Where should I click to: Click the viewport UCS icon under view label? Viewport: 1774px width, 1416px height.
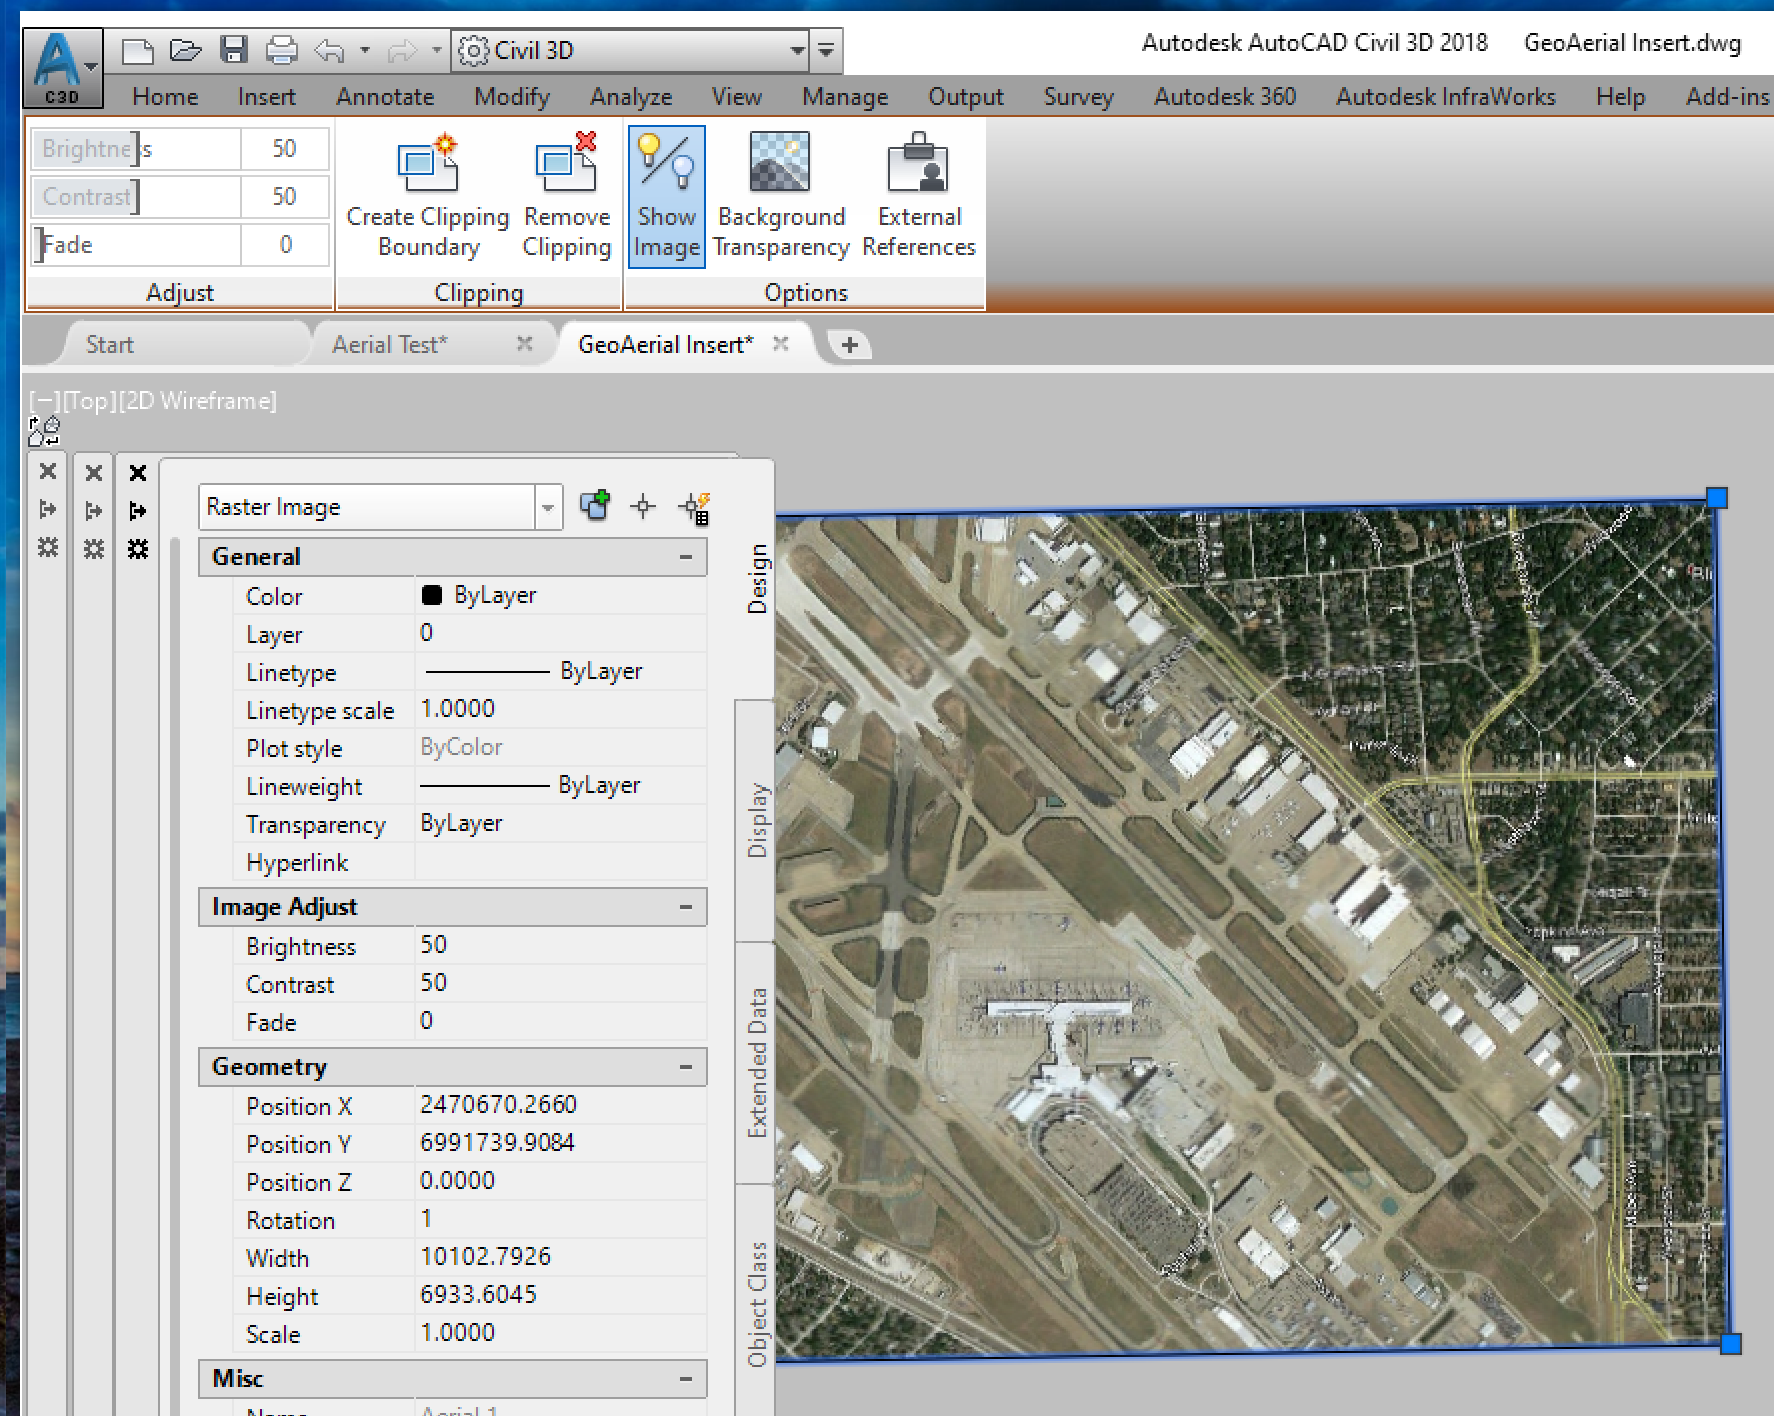point(44,432)
